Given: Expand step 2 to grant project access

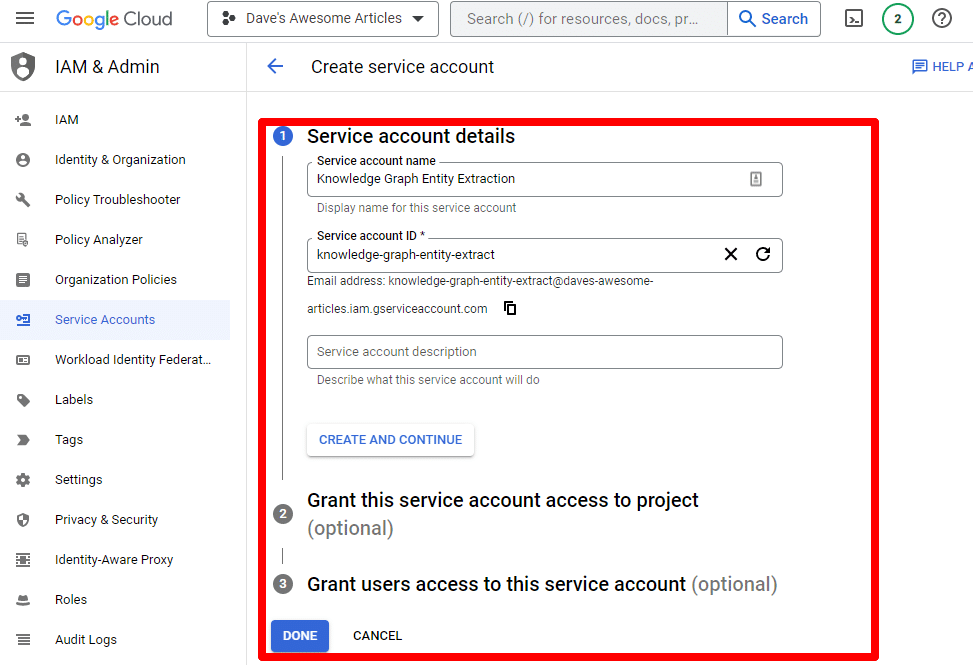Looking at the screenshot, I should [x=503, y=500].
